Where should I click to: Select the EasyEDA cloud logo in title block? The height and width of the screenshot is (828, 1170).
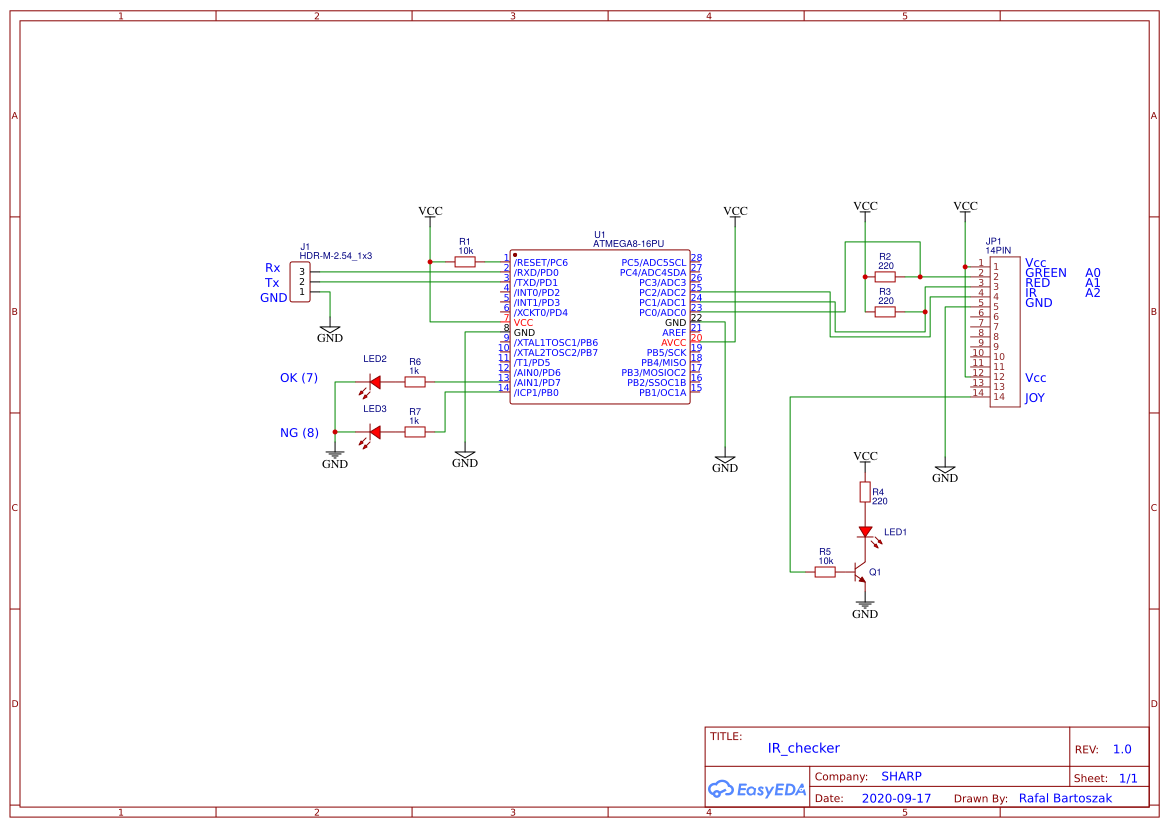point(755,789)
